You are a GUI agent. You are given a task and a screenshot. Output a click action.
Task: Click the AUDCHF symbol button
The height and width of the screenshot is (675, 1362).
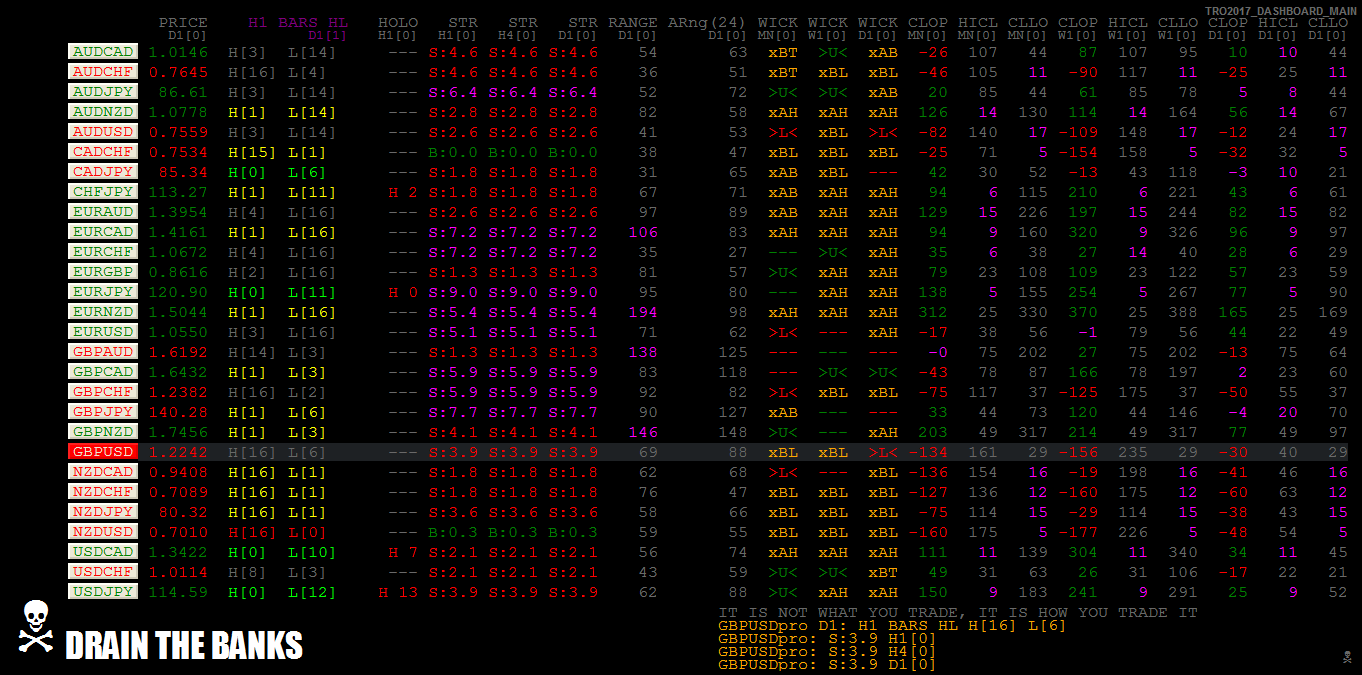(x=102, y=72)
